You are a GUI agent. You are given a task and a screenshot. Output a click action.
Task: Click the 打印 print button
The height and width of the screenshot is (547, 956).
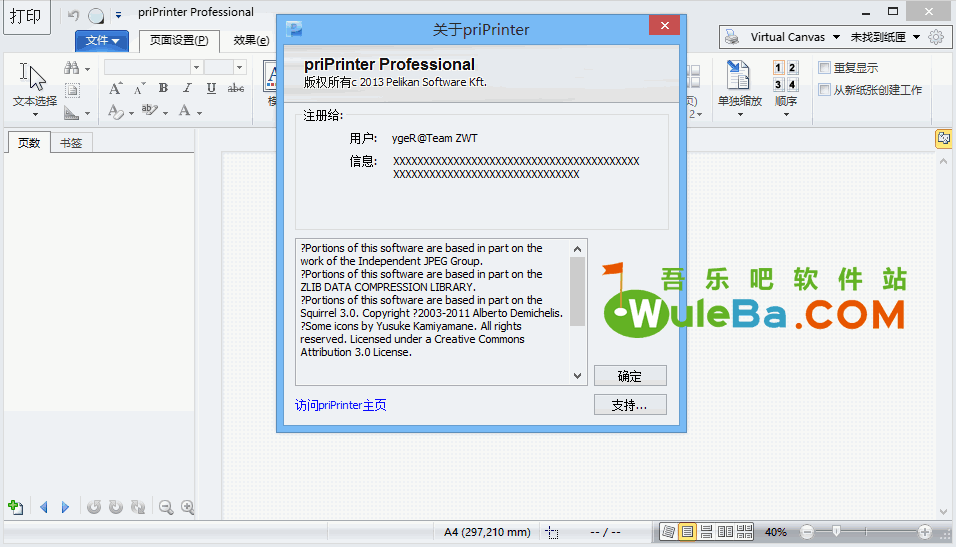[26, 16]
